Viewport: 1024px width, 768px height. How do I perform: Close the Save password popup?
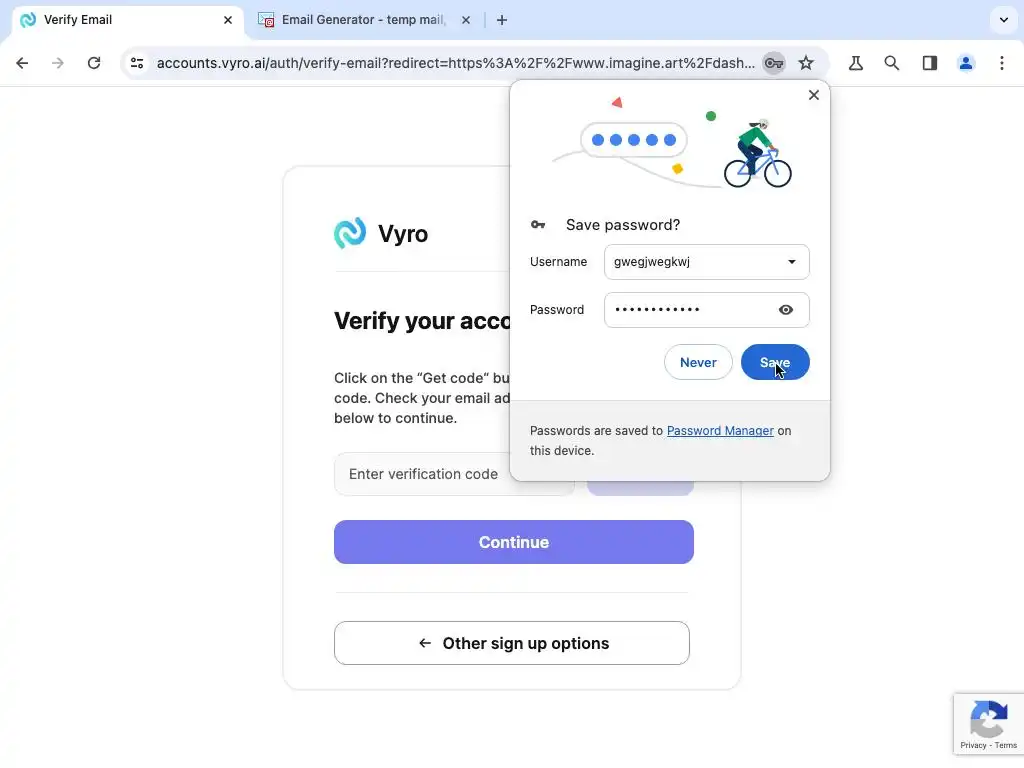coord(814,95)
